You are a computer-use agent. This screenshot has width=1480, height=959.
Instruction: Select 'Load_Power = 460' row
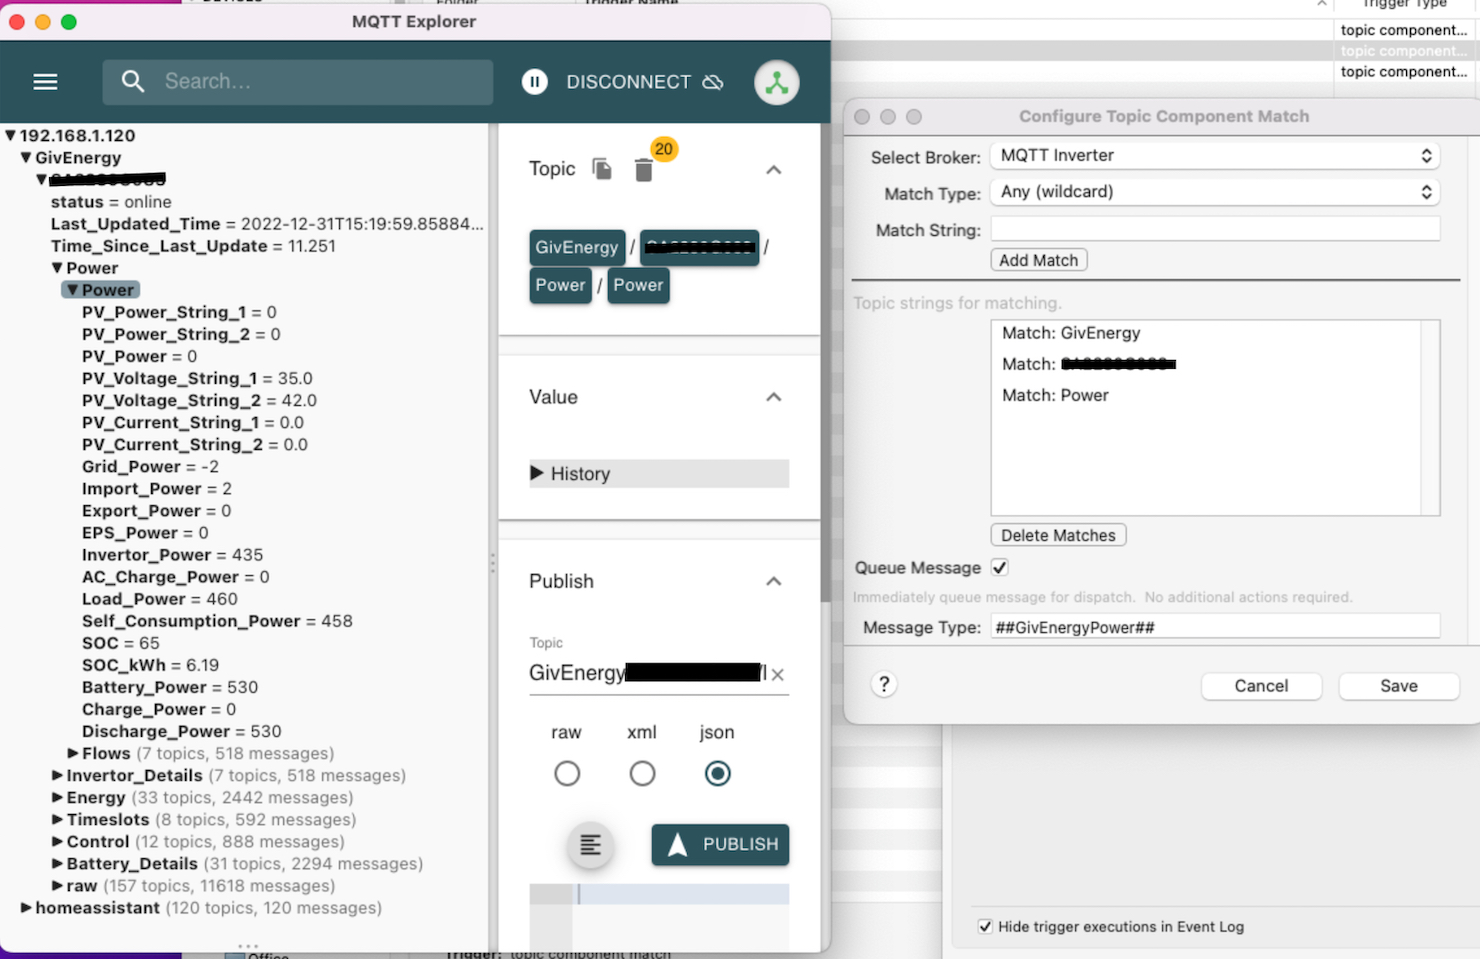pyautogui.click(x=160, y=599)
